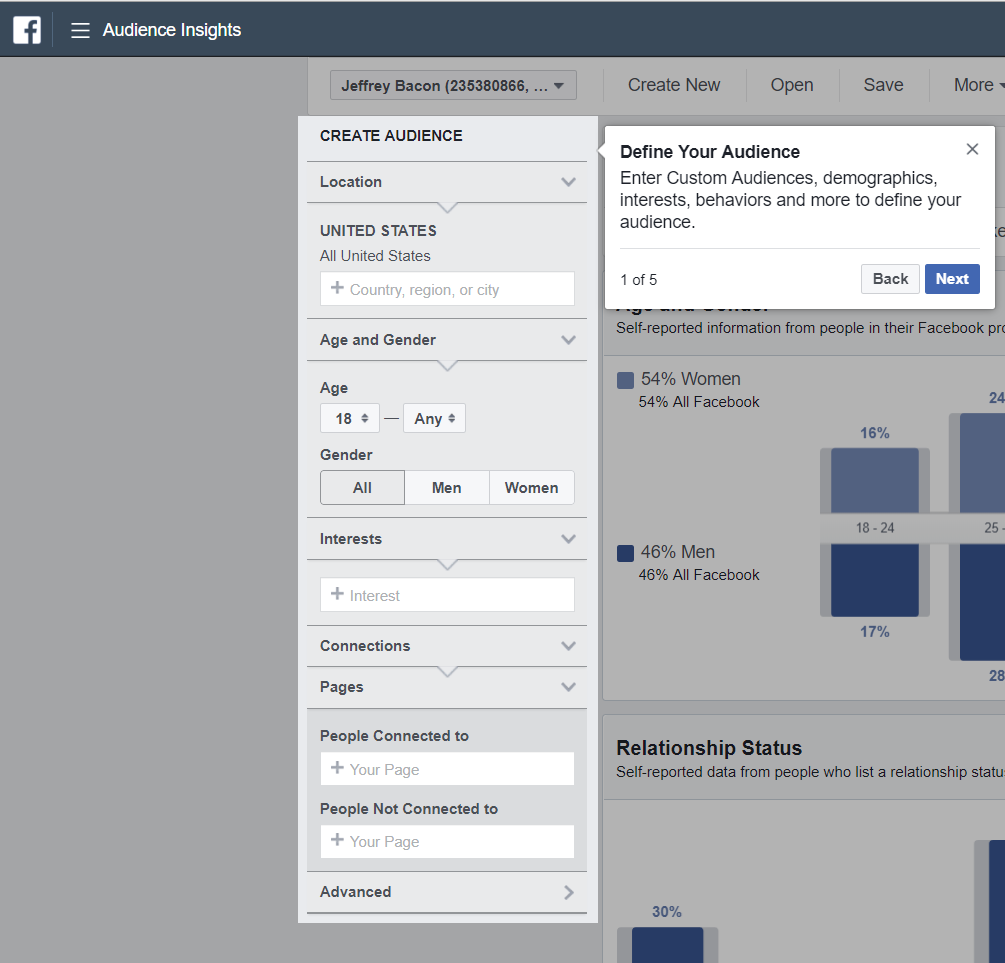Close the Define Your Audience tooltip

[x=972, y=149]
